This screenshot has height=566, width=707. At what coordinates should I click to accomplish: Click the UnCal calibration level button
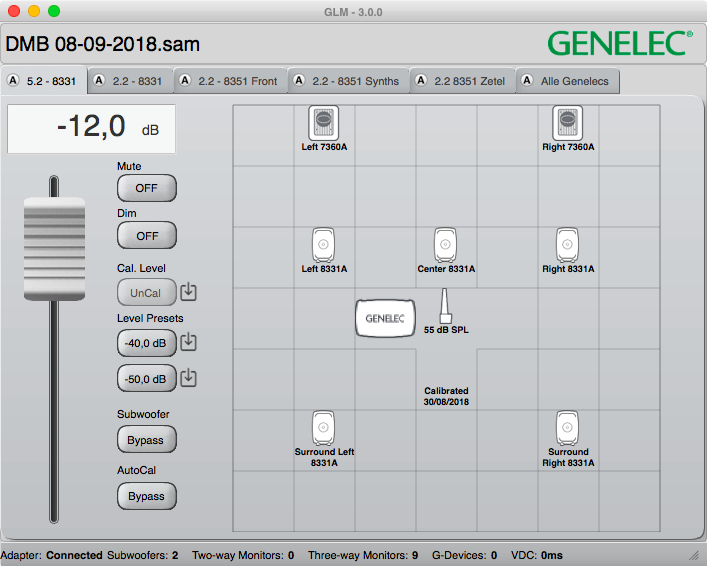147,293
